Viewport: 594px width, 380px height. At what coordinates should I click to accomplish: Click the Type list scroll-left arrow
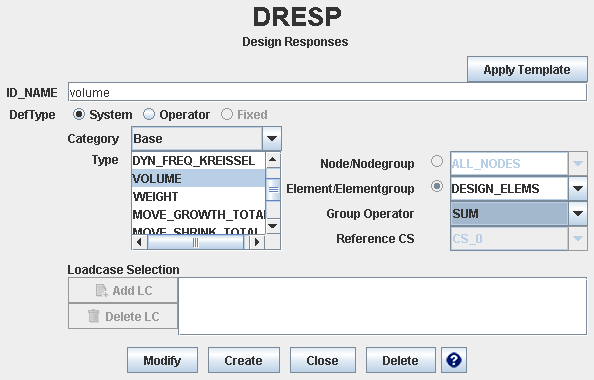(x=139, y=242)
